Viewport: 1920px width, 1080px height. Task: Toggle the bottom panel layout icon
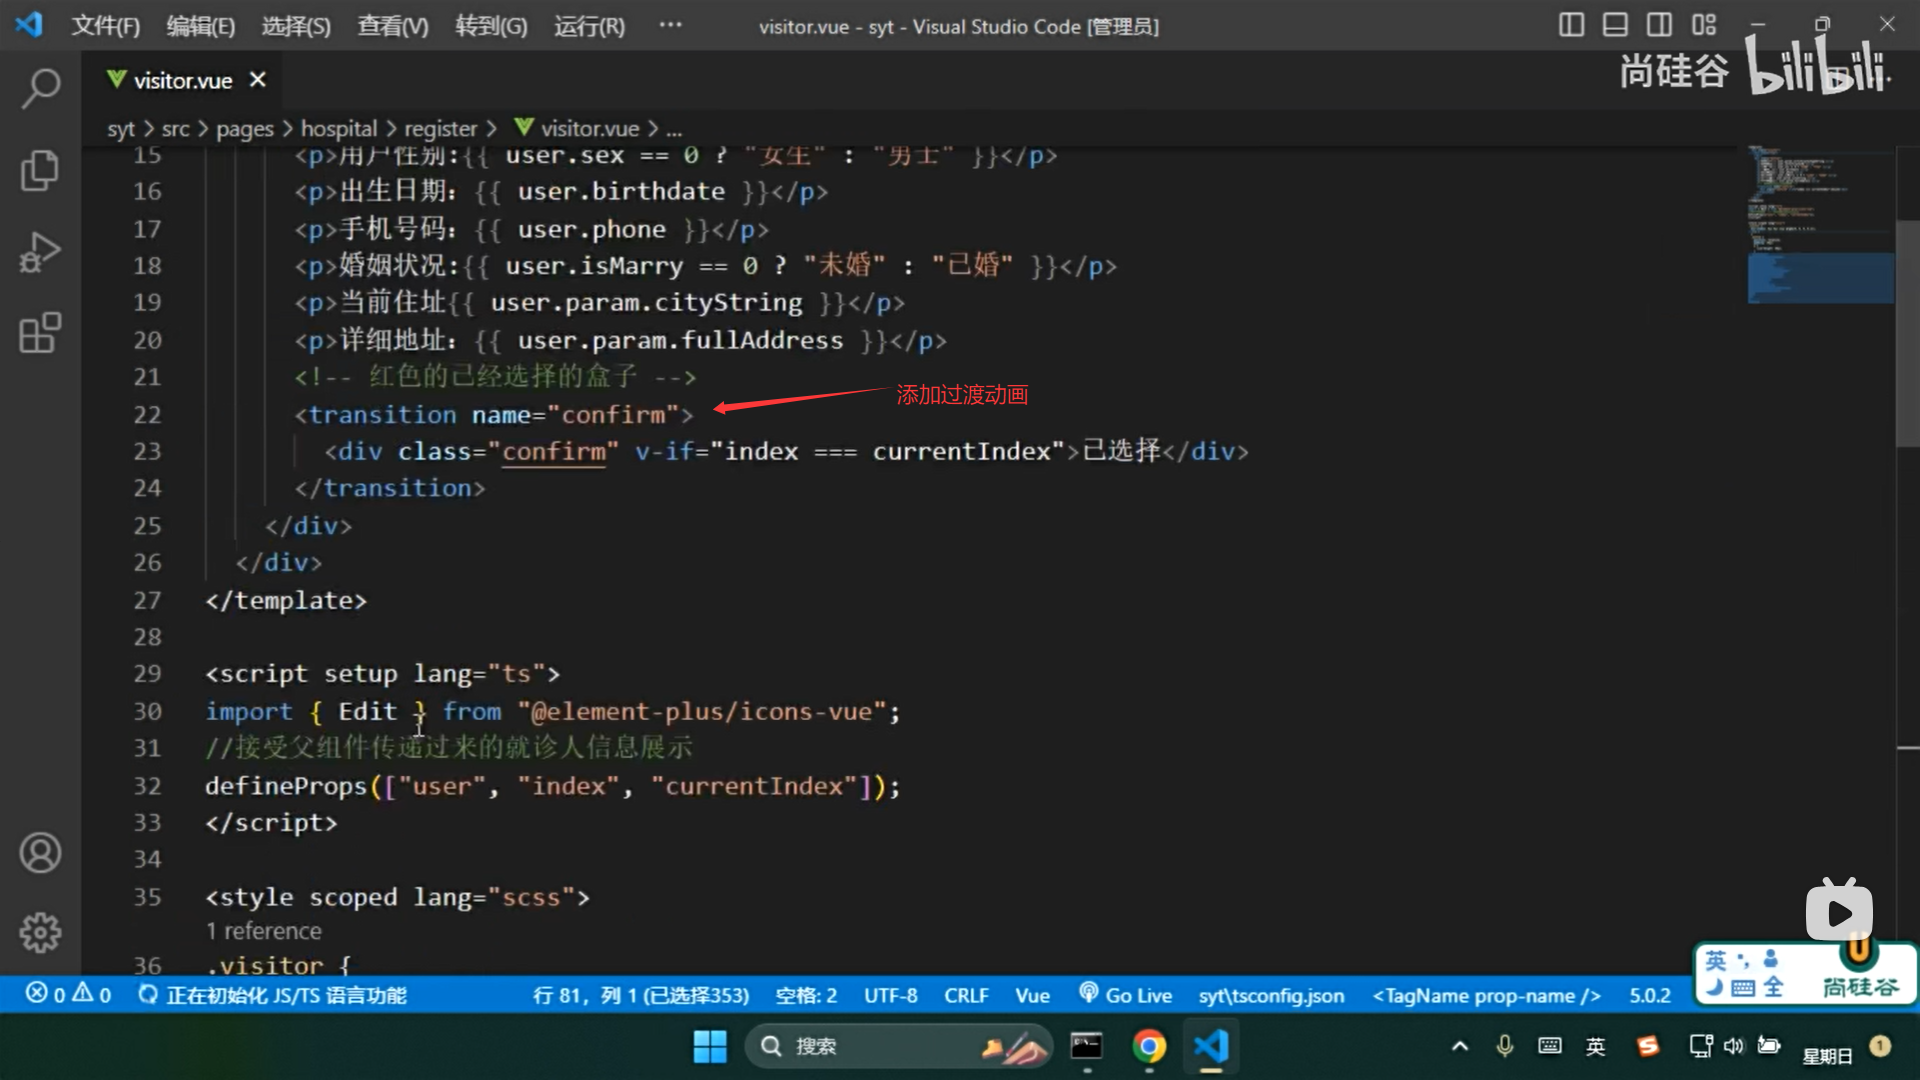(x=1615, y=25)
